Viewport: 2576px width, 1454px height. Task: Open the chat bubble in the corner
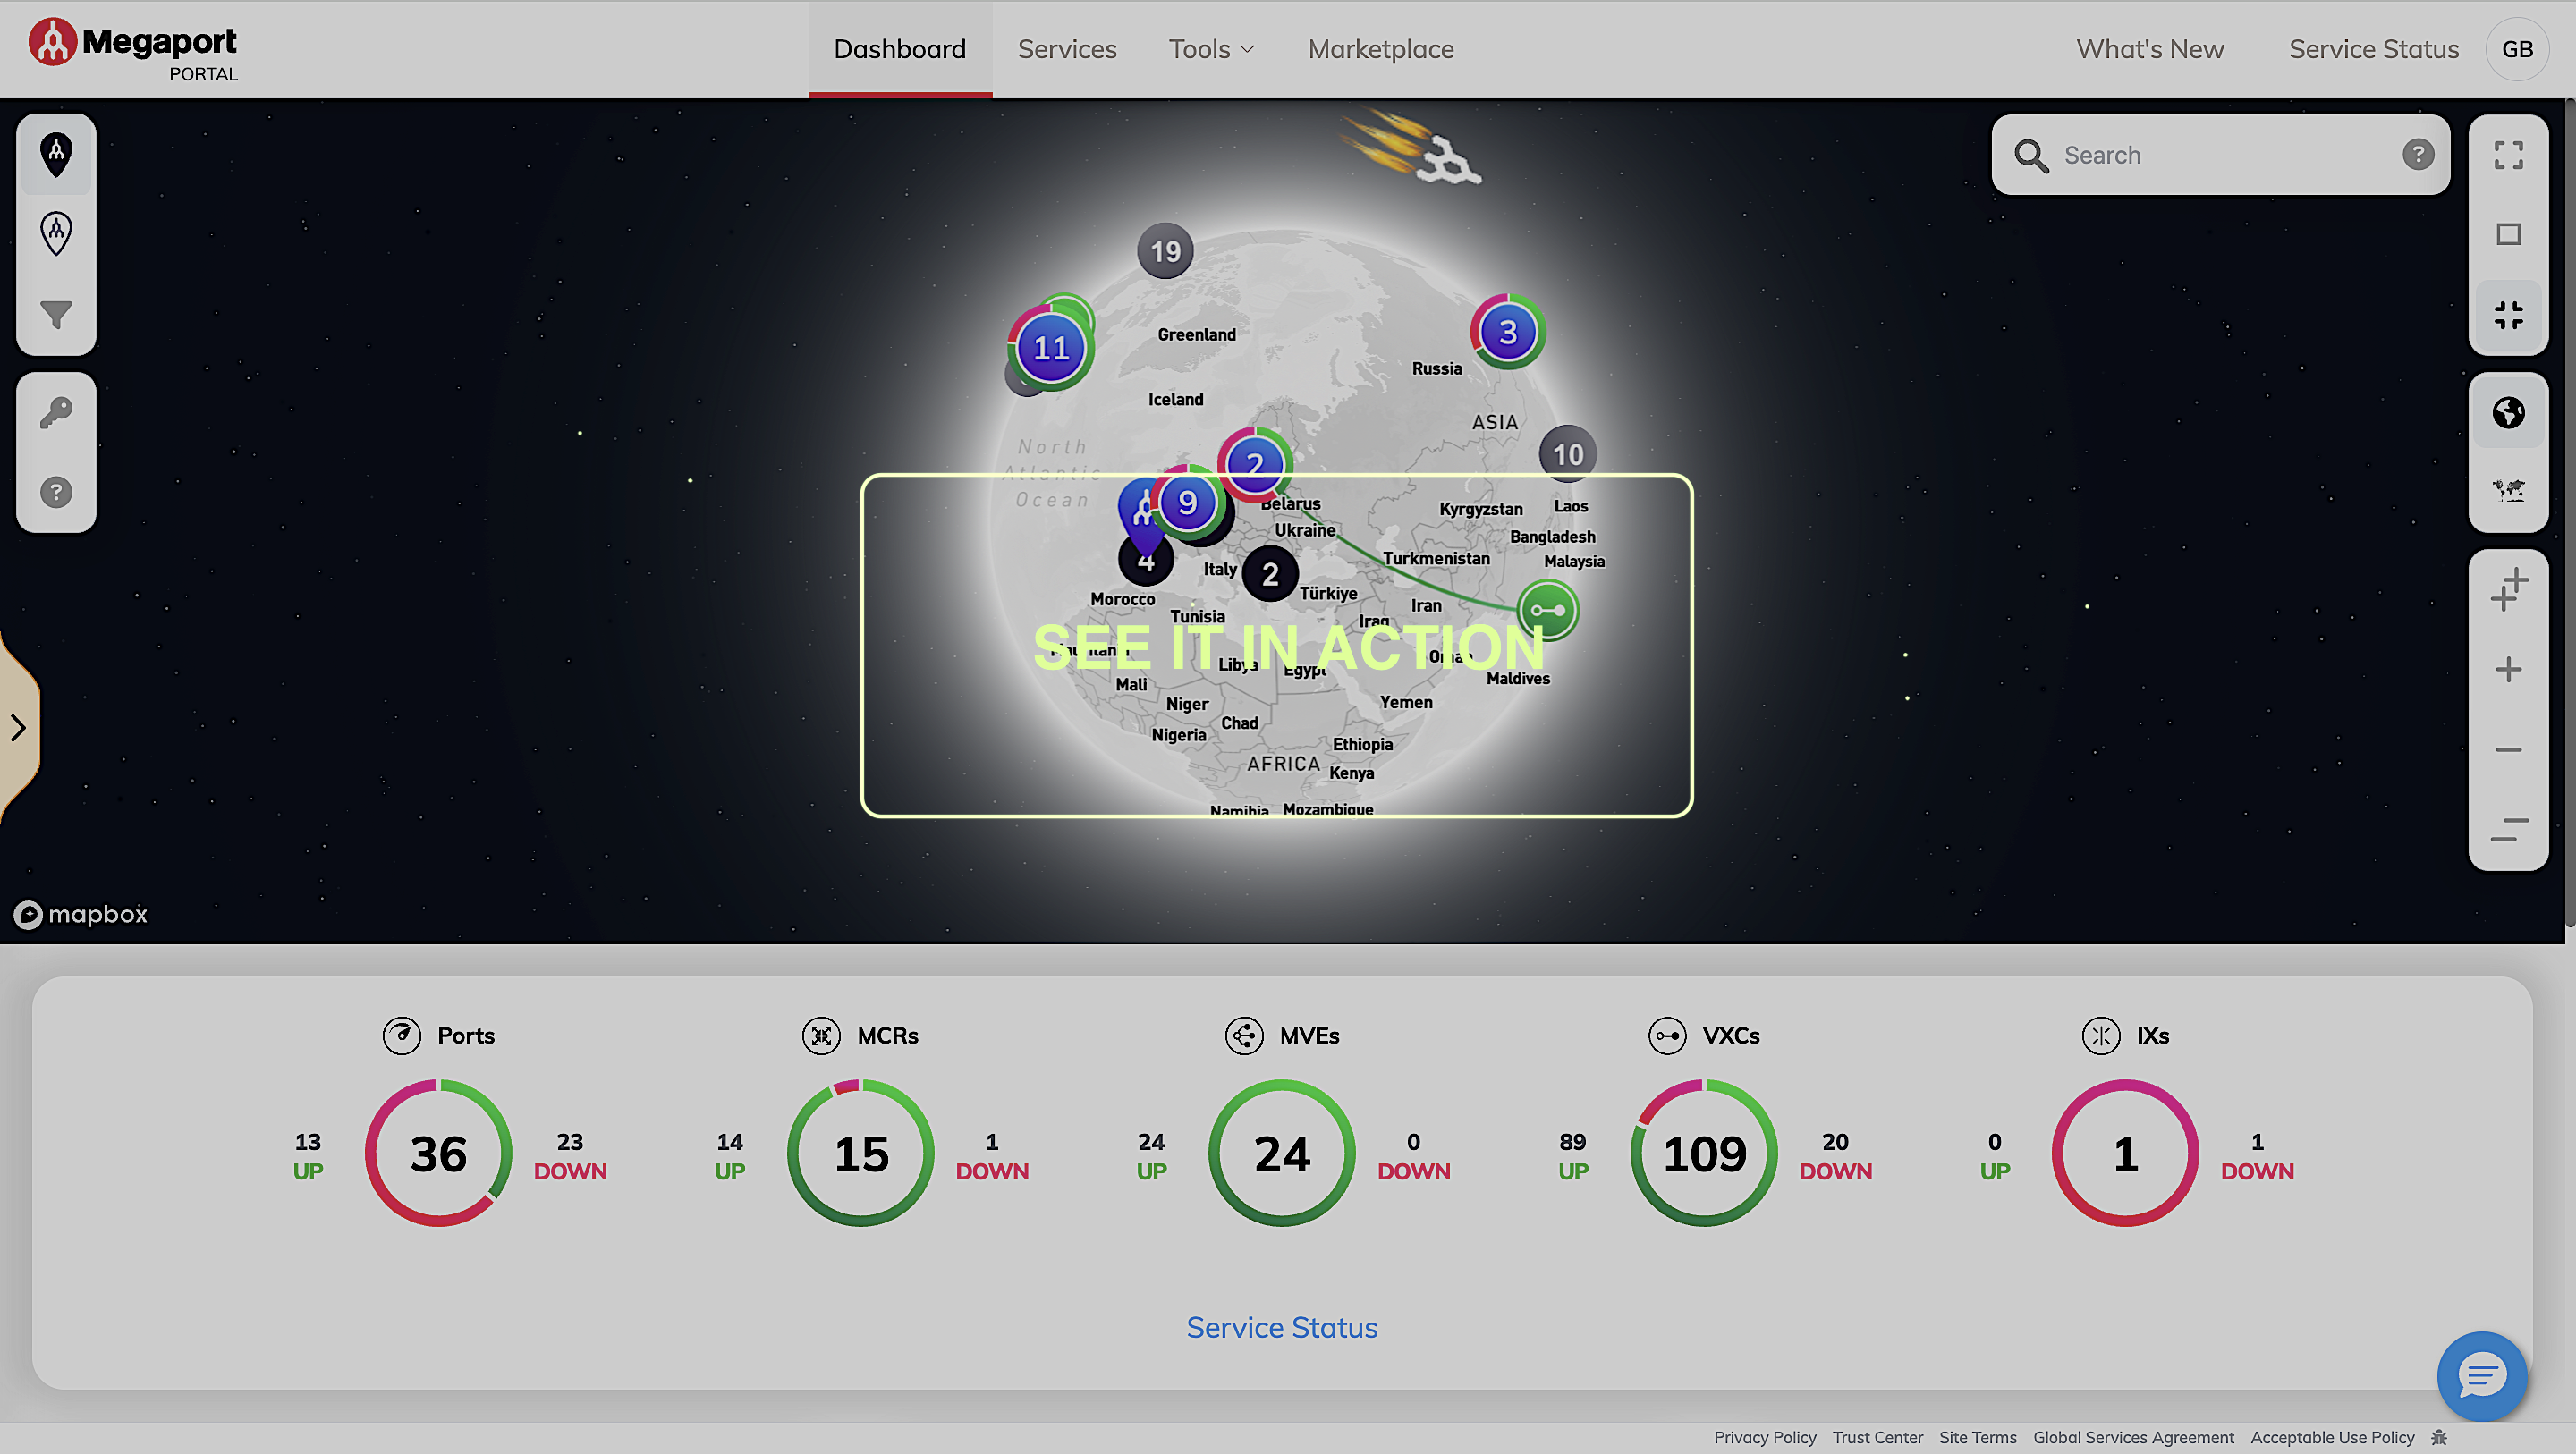[2481, 1376]
